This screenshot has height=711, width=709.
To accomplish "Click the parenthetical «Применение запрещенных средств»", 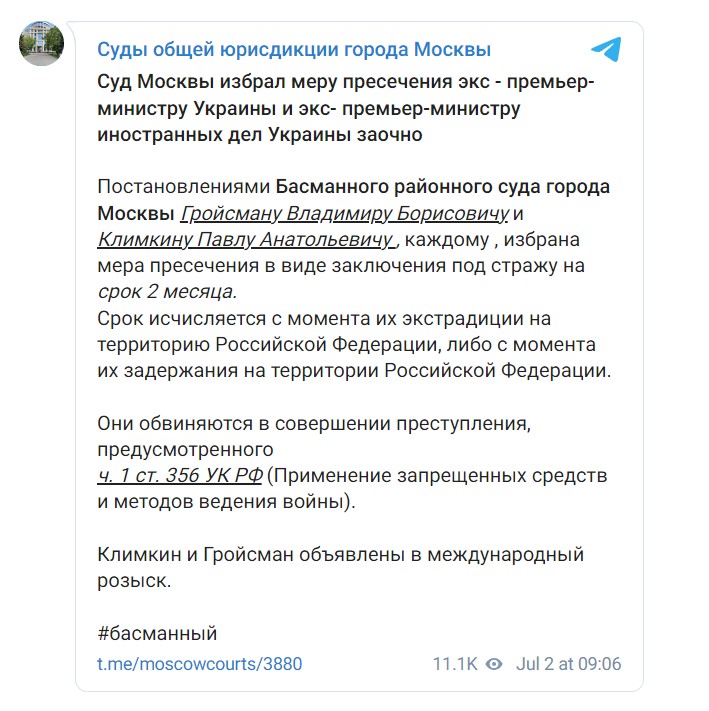I will pyautogui.click(x=440, y=475).
